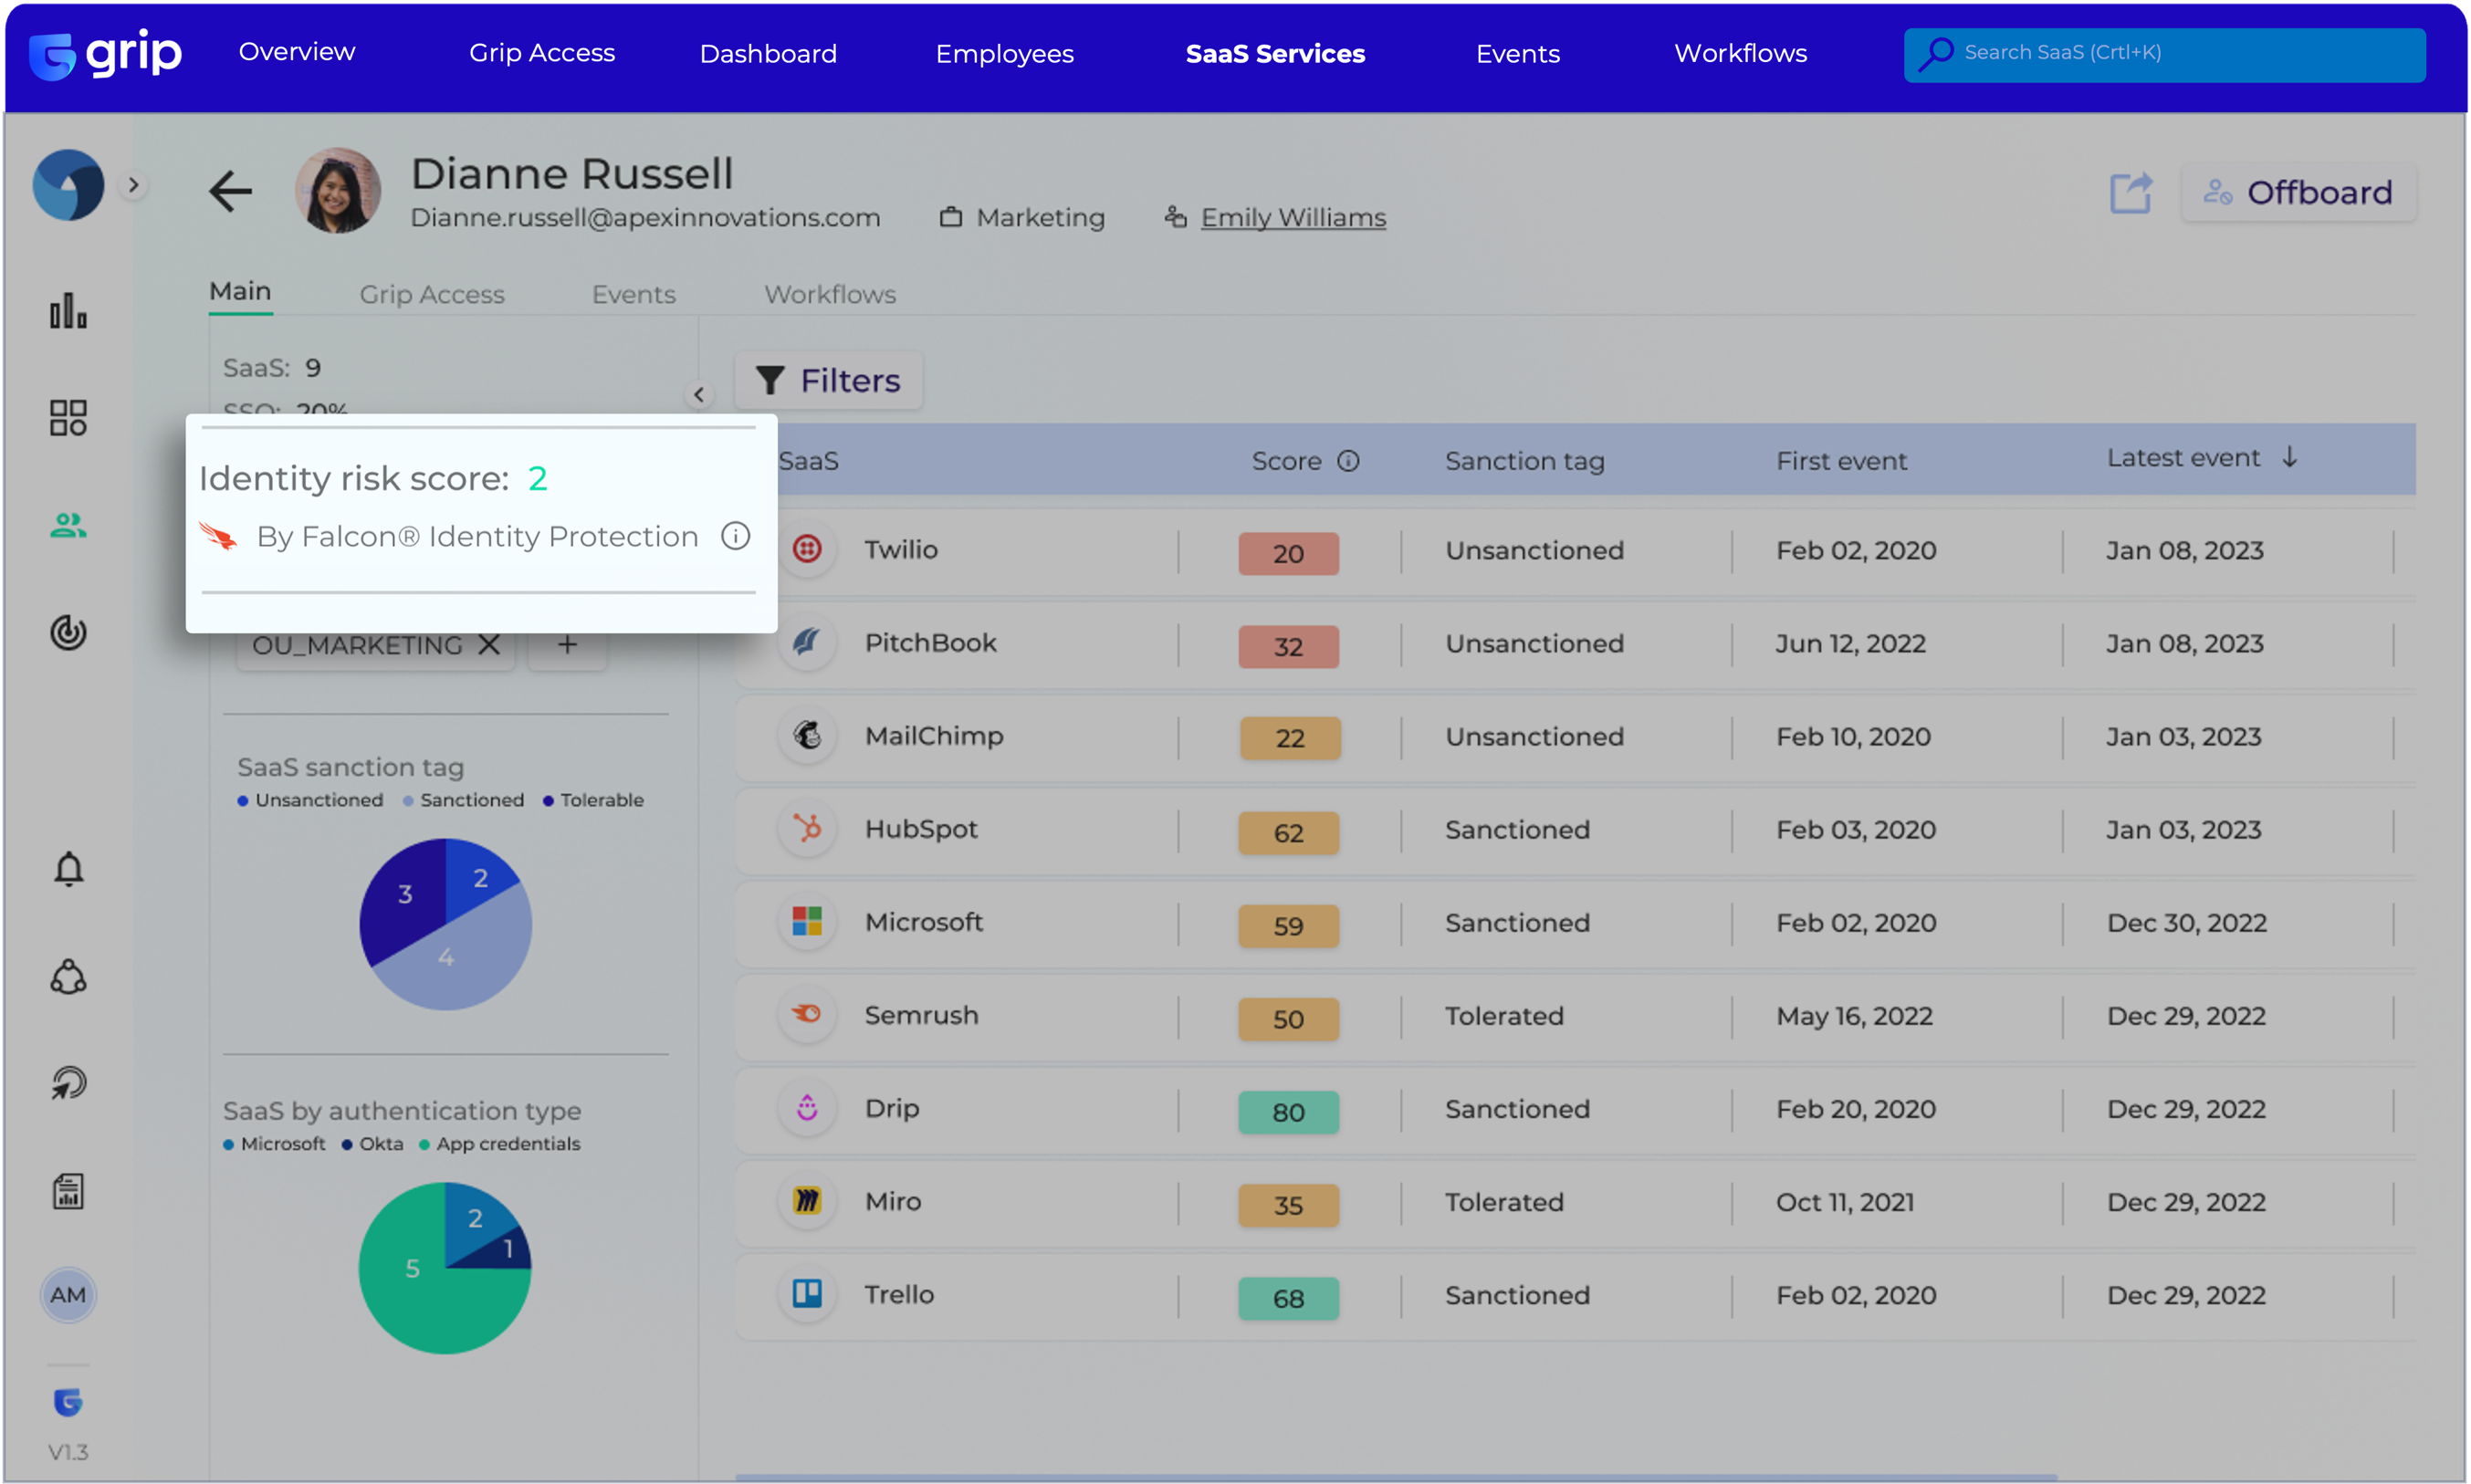The width and height of the screenshot is (2471, 1484).
Task: Switch to the Main tab
Action: coord(240,291)
